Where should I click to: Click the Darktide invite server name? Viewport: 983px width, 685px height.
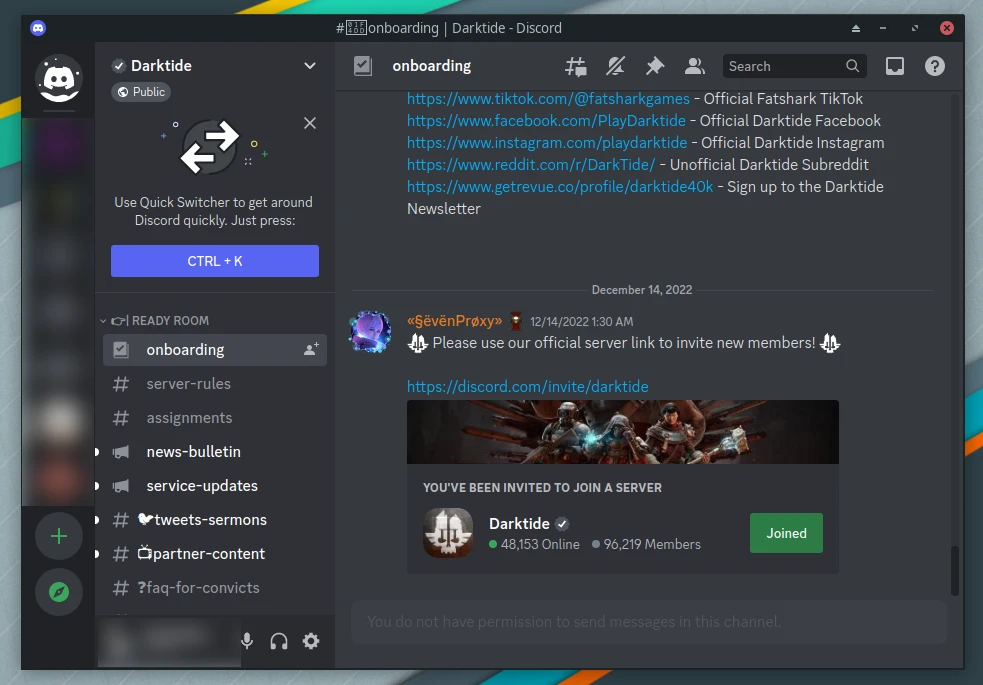[519, 523]
